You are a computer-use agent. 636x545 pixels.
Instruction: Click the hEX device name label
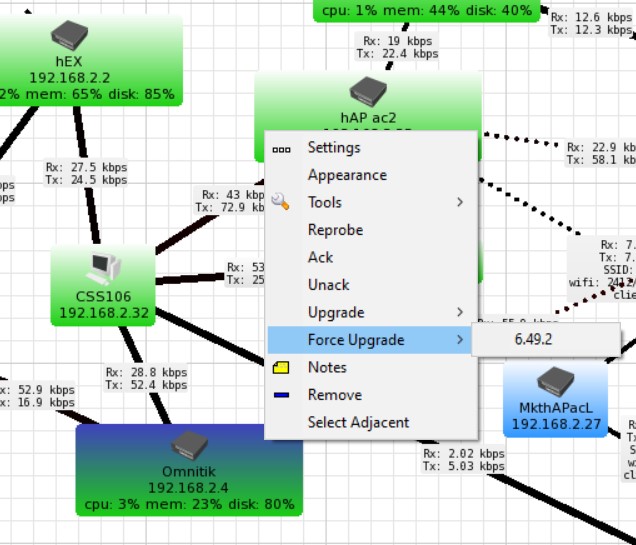(x=69, y=62)
